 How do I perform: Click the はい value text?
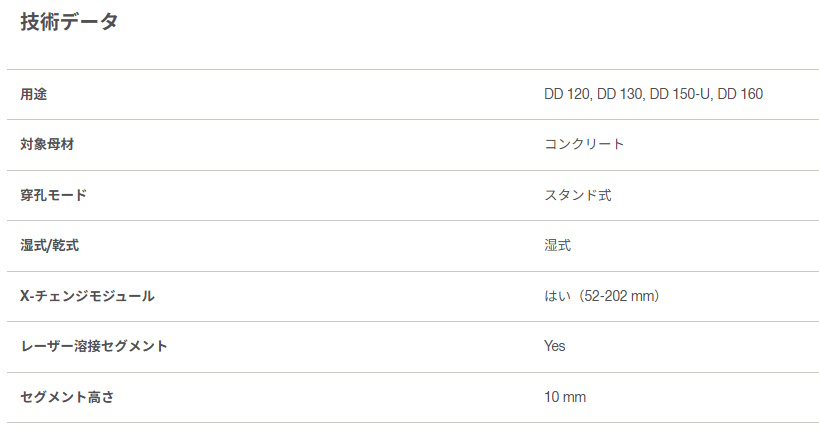point(557,296)
